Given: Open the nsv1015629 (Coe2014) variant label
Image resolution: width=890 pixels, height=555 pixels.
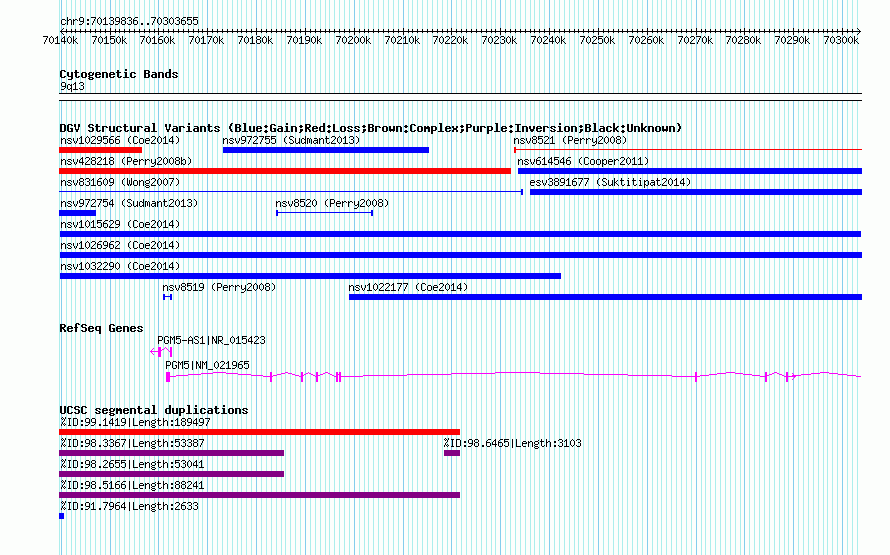Looking at the screenshot, I should [x=120, y=224].
